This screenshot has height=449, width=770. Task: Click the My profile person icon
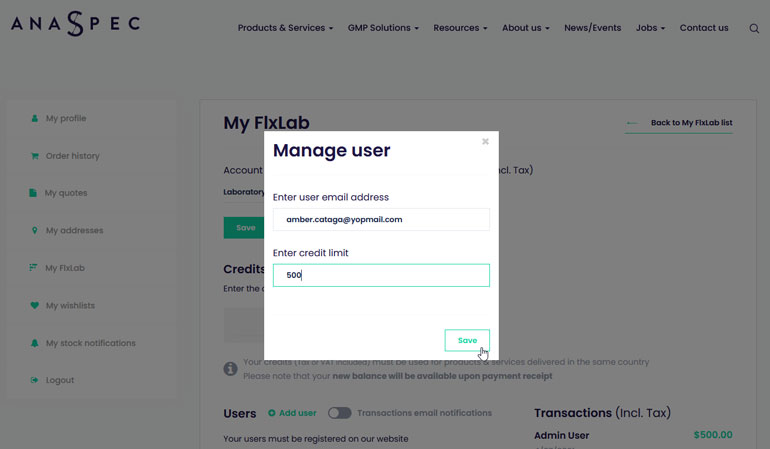click(34, 118)
